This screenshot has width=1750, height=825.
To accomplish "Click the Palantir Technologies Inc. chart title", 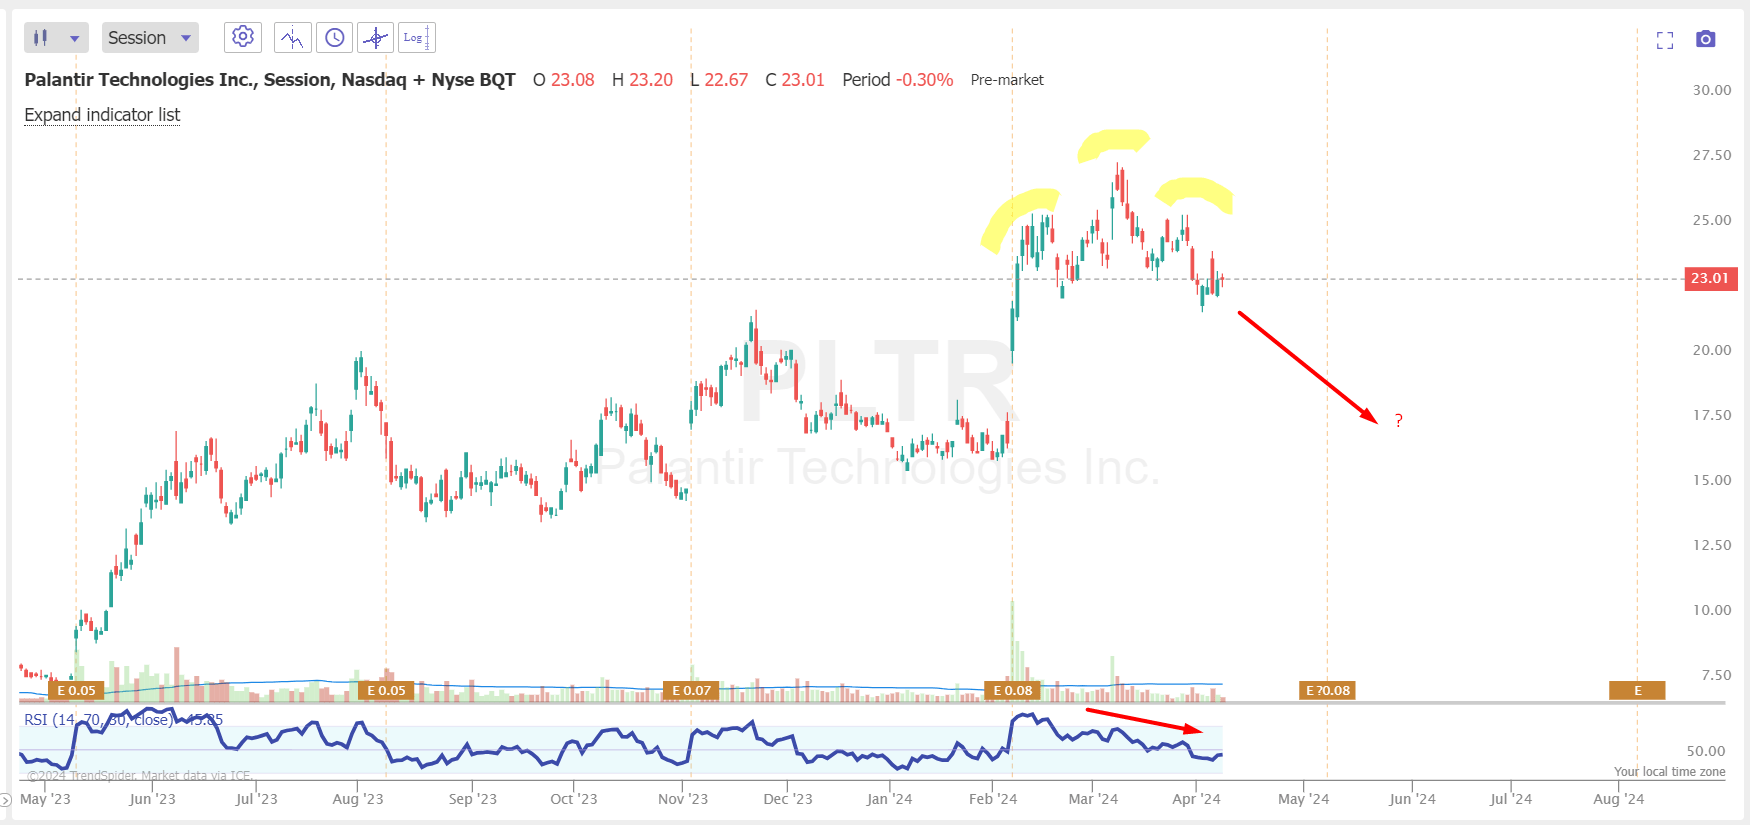I will coord(269,80).
